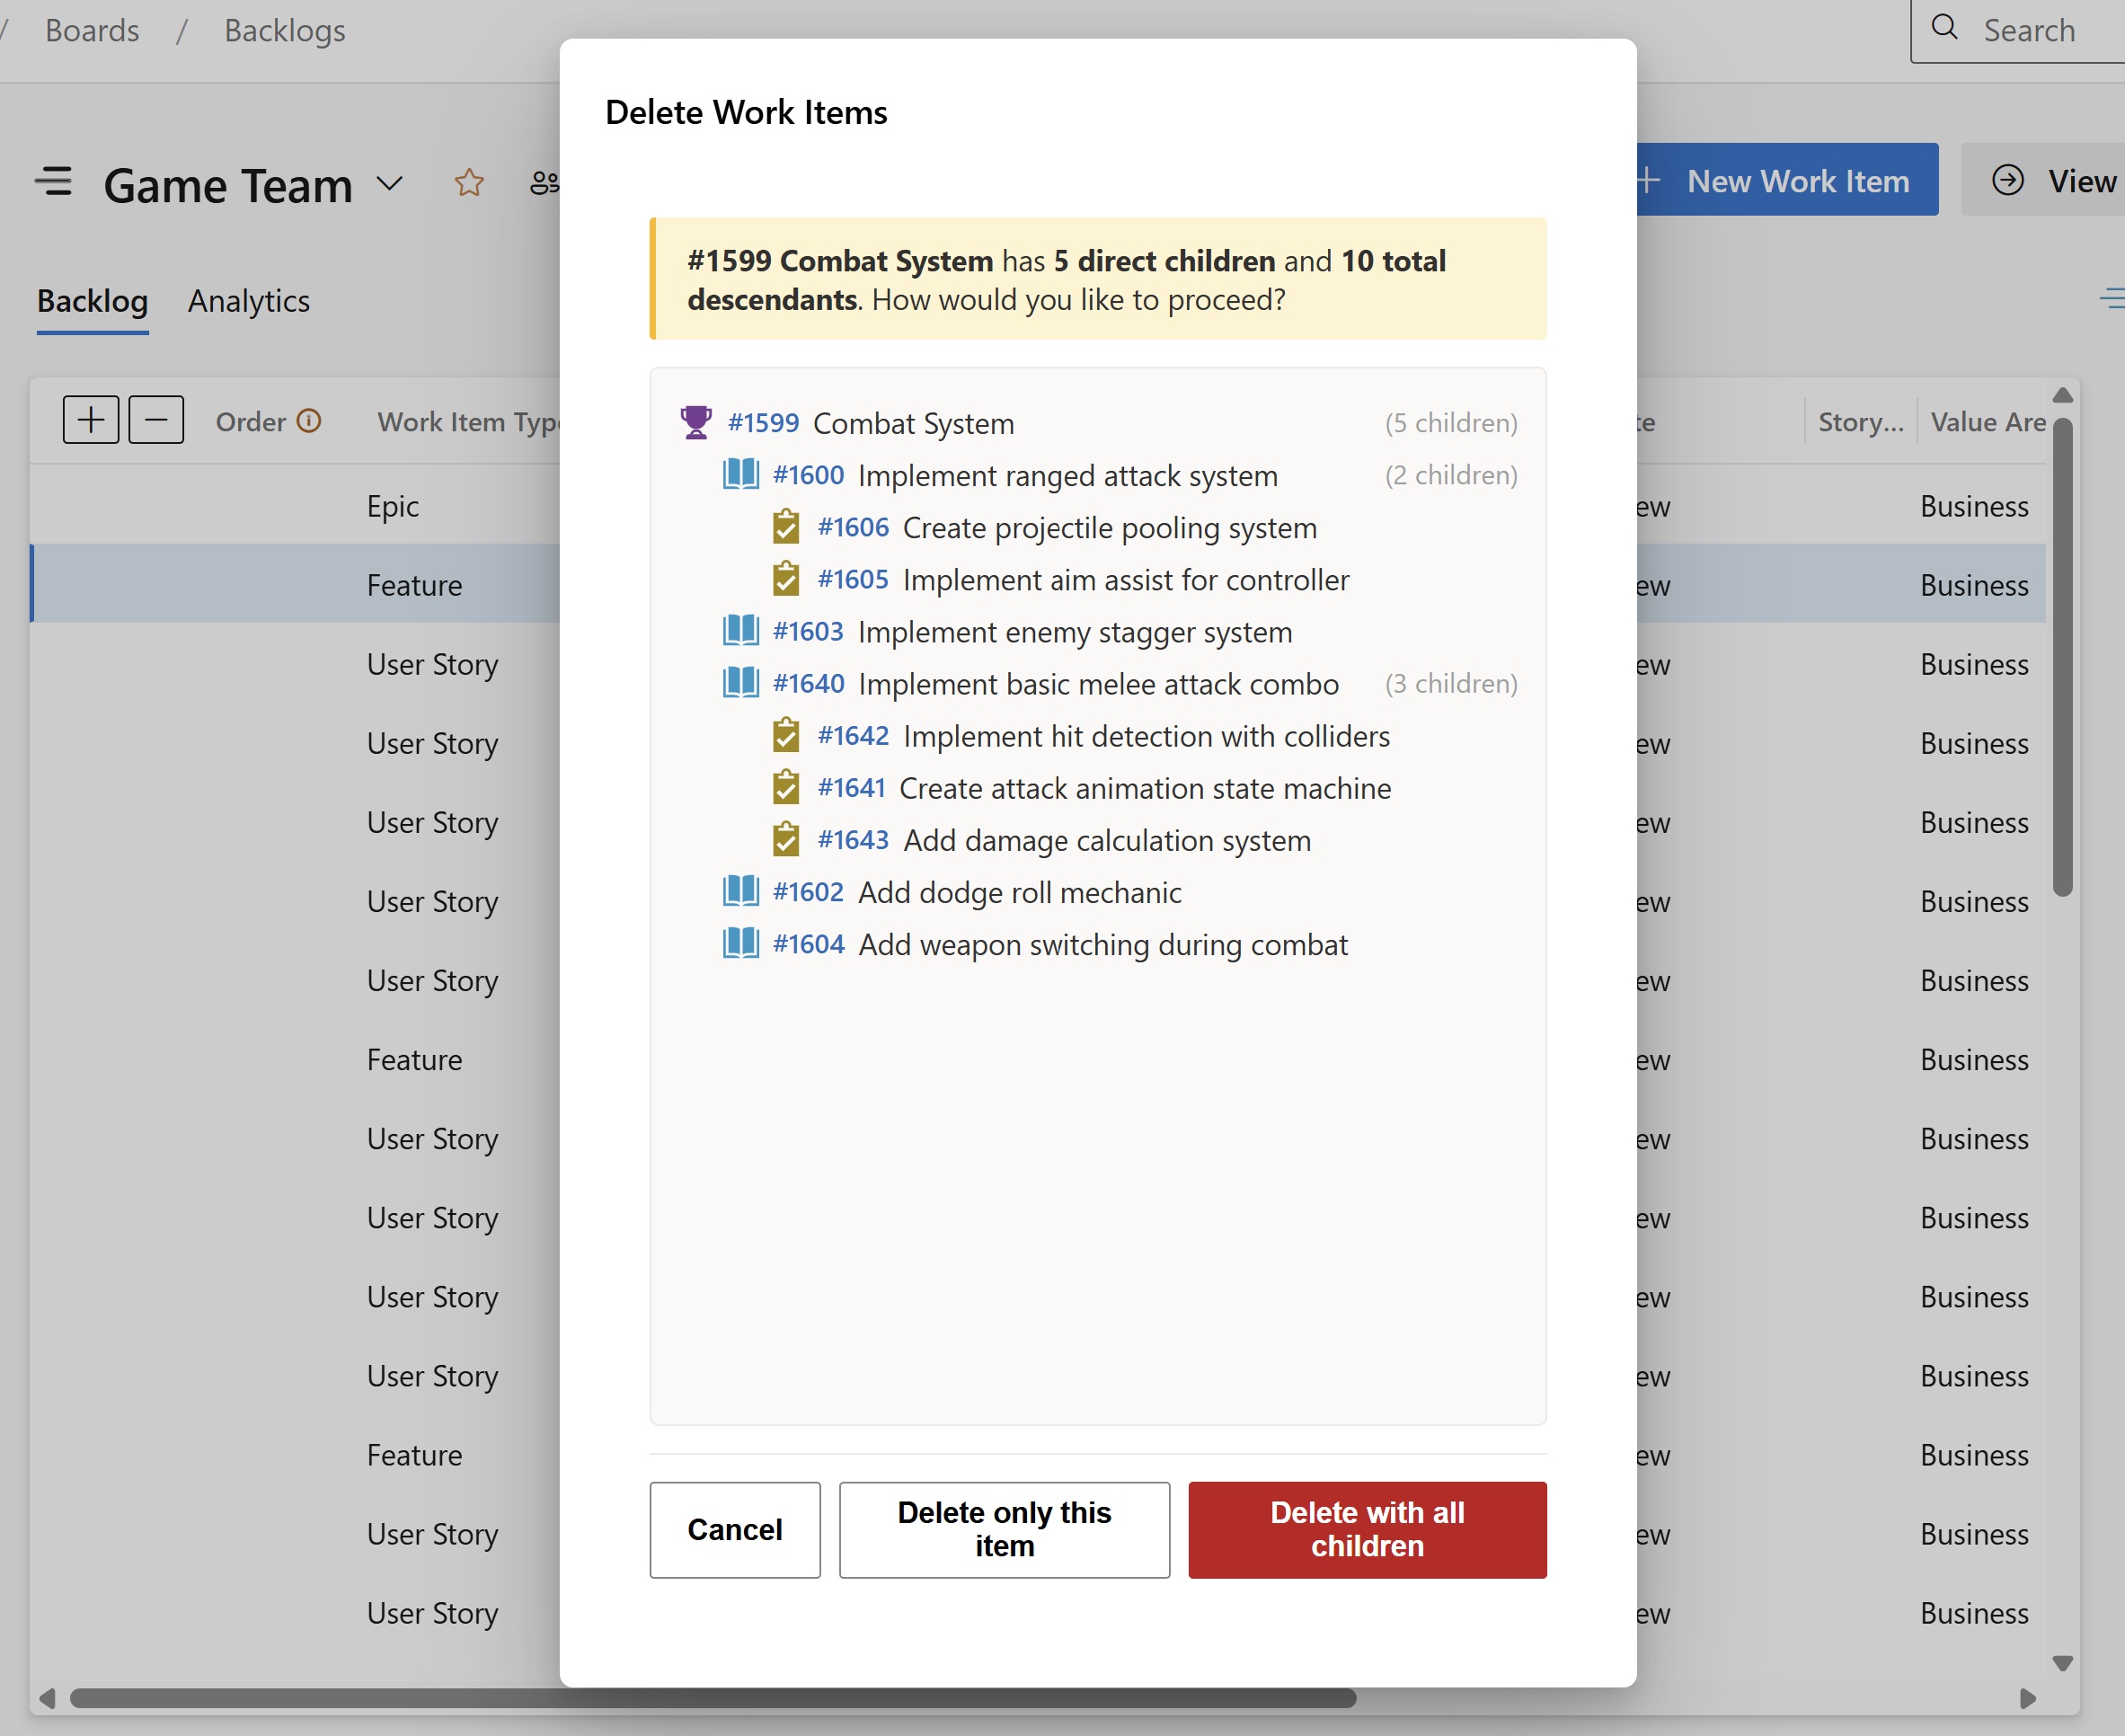Switch to the Analytics tab
This screenshot has width=2125, height=1736.
pos(249,301)
